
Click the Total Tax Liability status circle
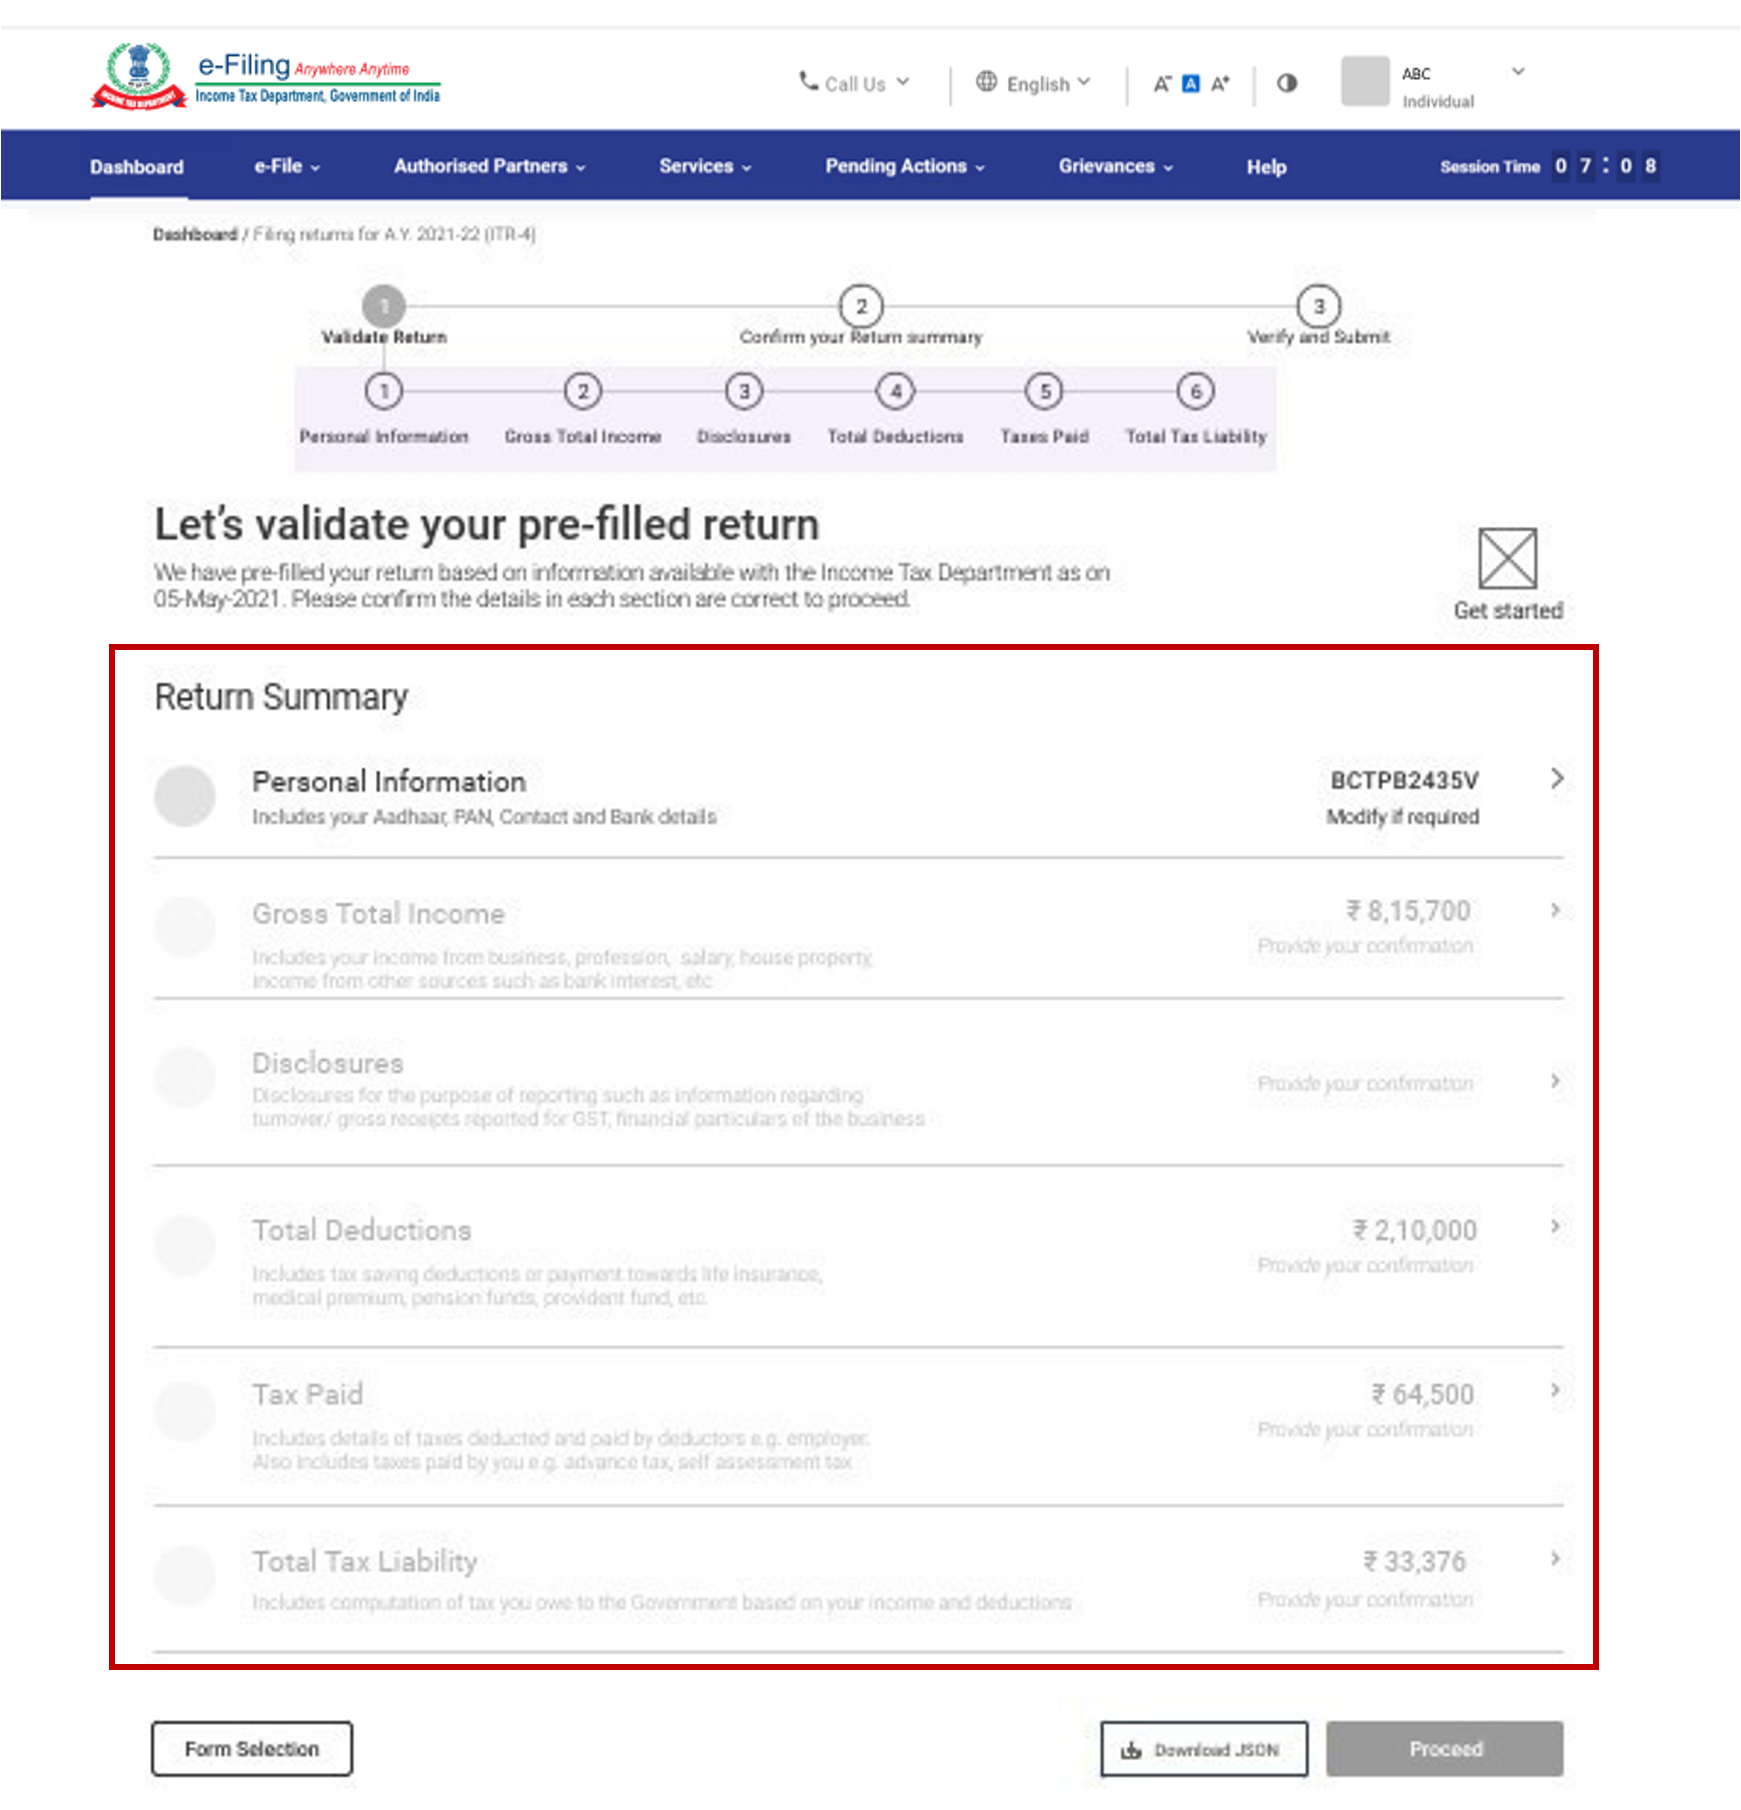click(185, 1576)
